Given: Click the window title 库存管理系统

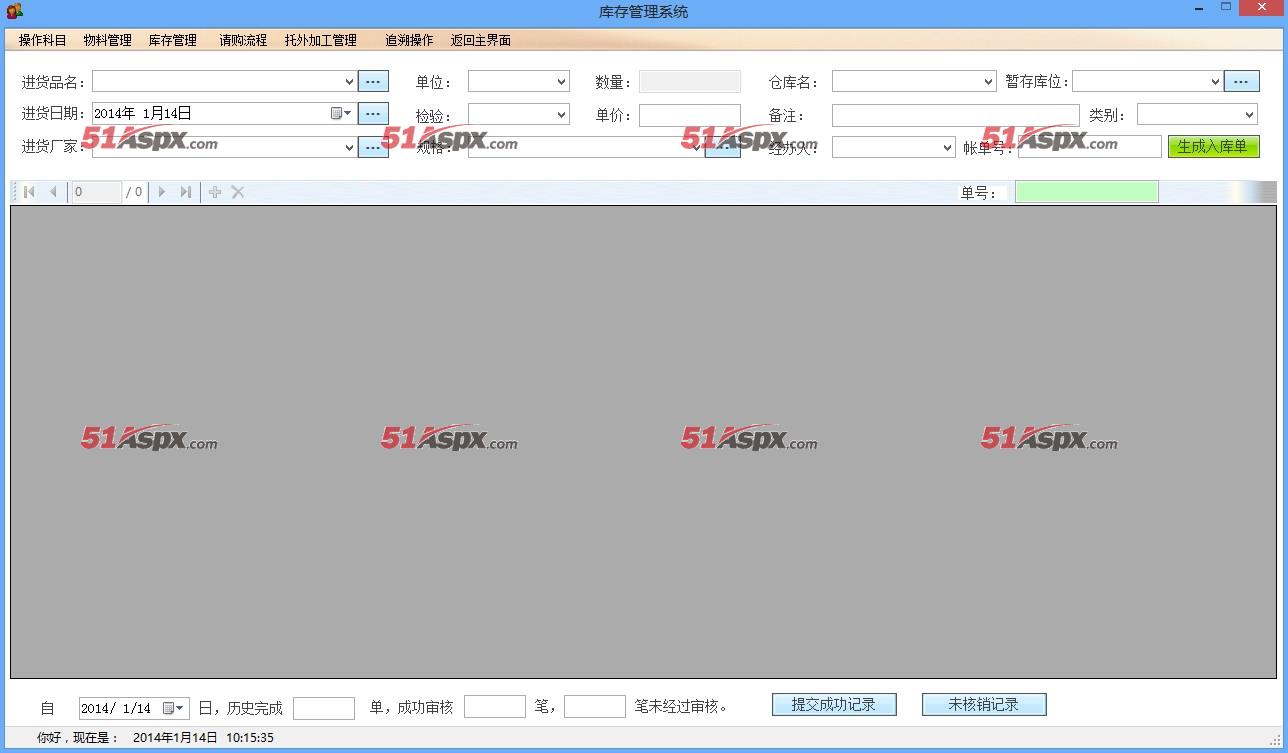Looking at the screenshot, I should tap(644, 12).
